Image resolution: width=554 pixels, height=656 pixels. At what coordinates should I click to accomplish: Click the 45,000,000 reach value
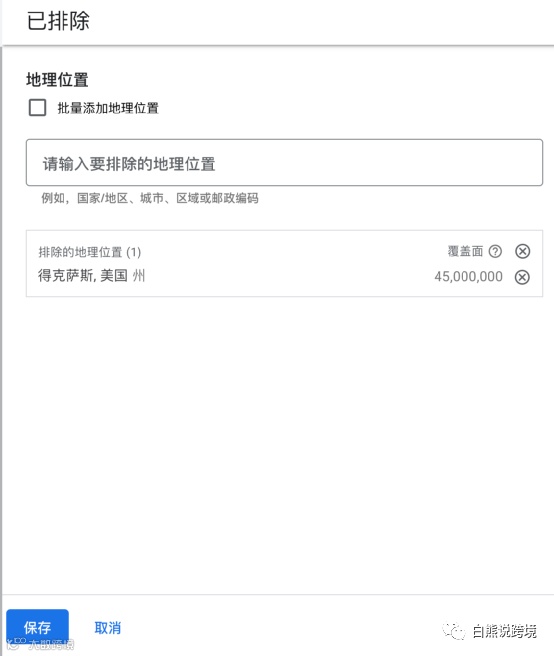[x=468, y=277]
